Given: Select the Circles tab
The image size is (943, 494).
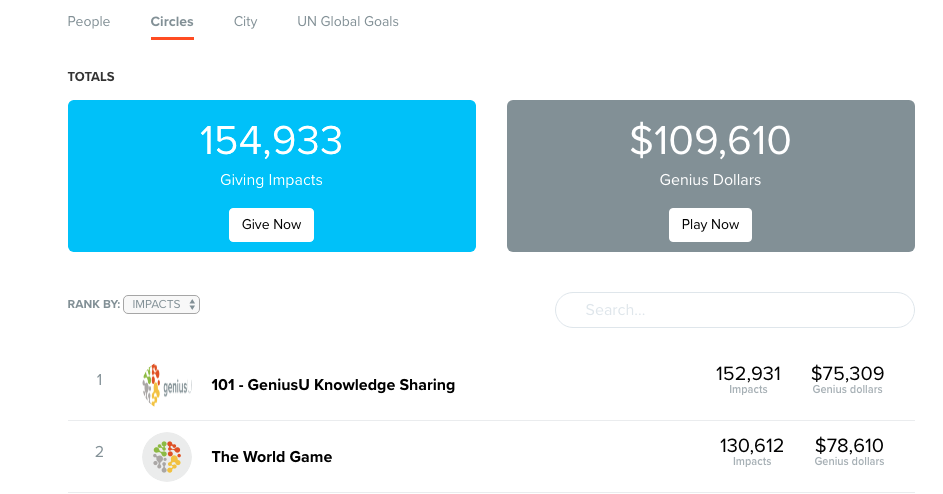Looking at the screenshot, I should [x=172, y=22].
